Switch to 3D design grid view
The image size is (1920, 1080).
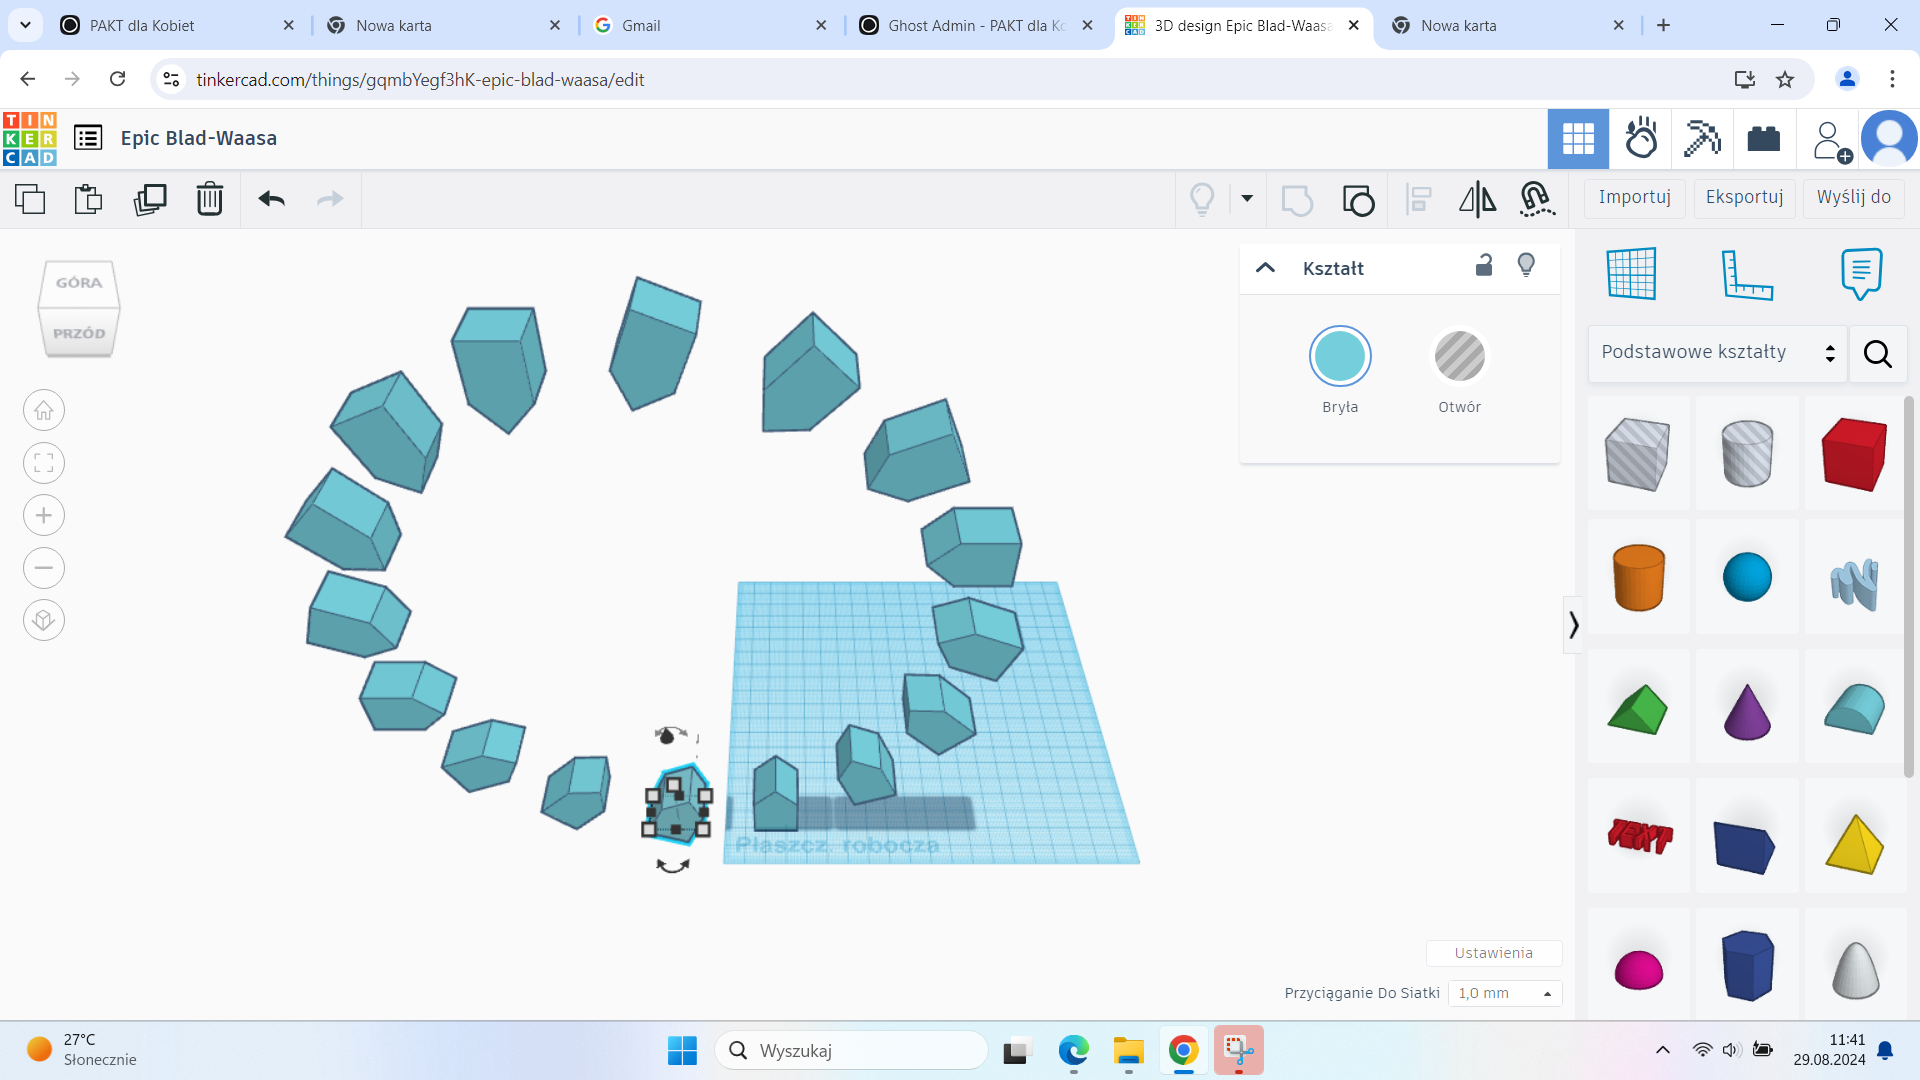[1578, 139]
